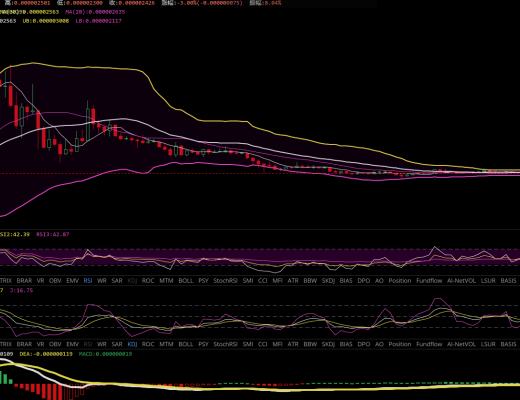The width and height of the screenshot is (520, 400).
Task: Click highlighted KDJ tab beneath the KDJ chart
Action: (132, 344)
